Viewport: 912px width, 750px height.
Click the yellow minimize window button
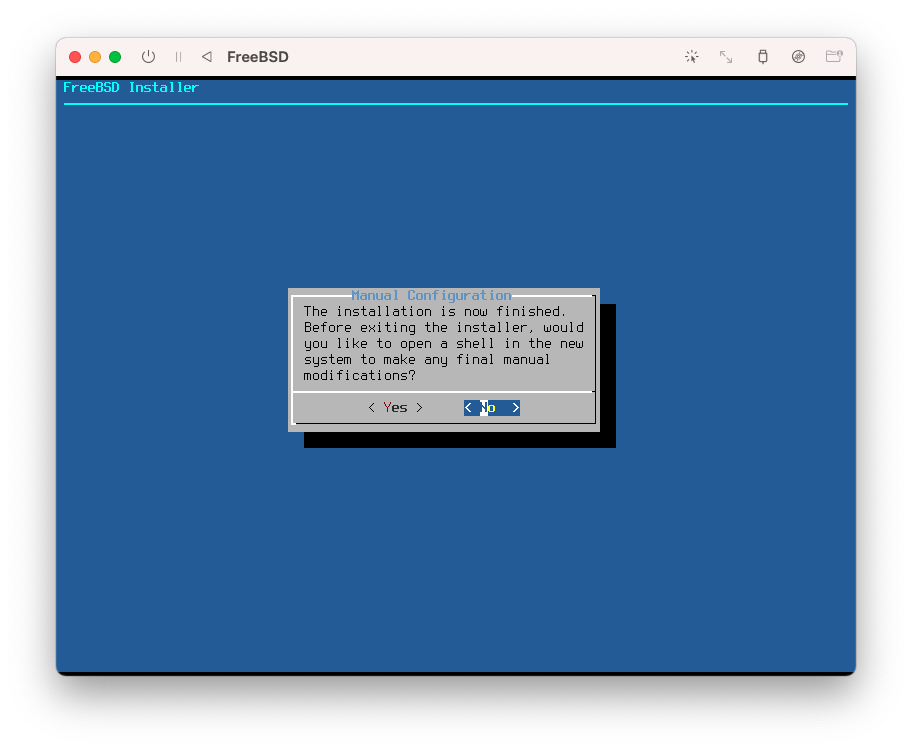pos(95,56)
